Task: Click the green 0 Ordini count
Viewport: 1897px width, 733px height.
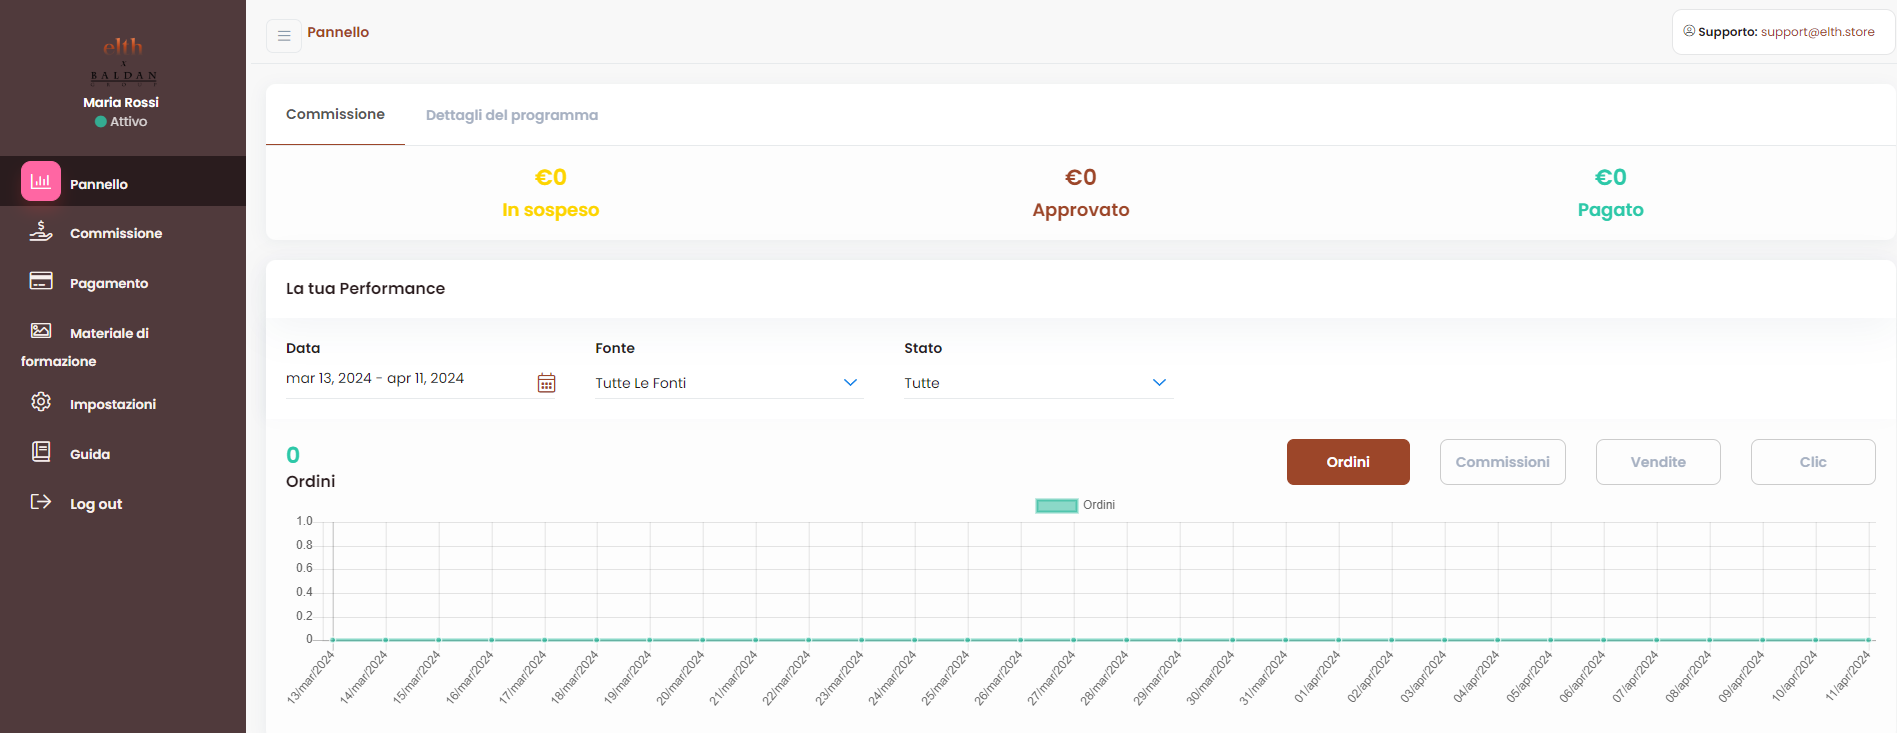Action: pyautogui.click(x=293, y=455)
